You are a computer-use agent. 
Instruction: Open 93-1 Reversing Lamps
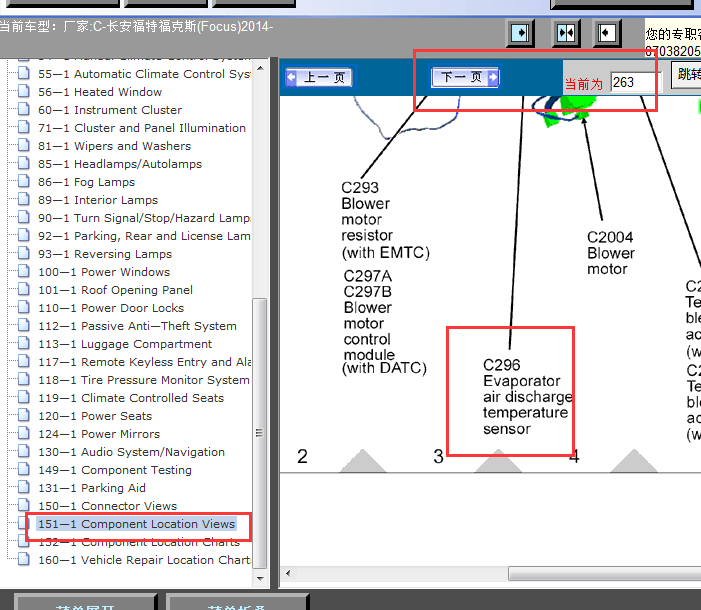point(105,254)
